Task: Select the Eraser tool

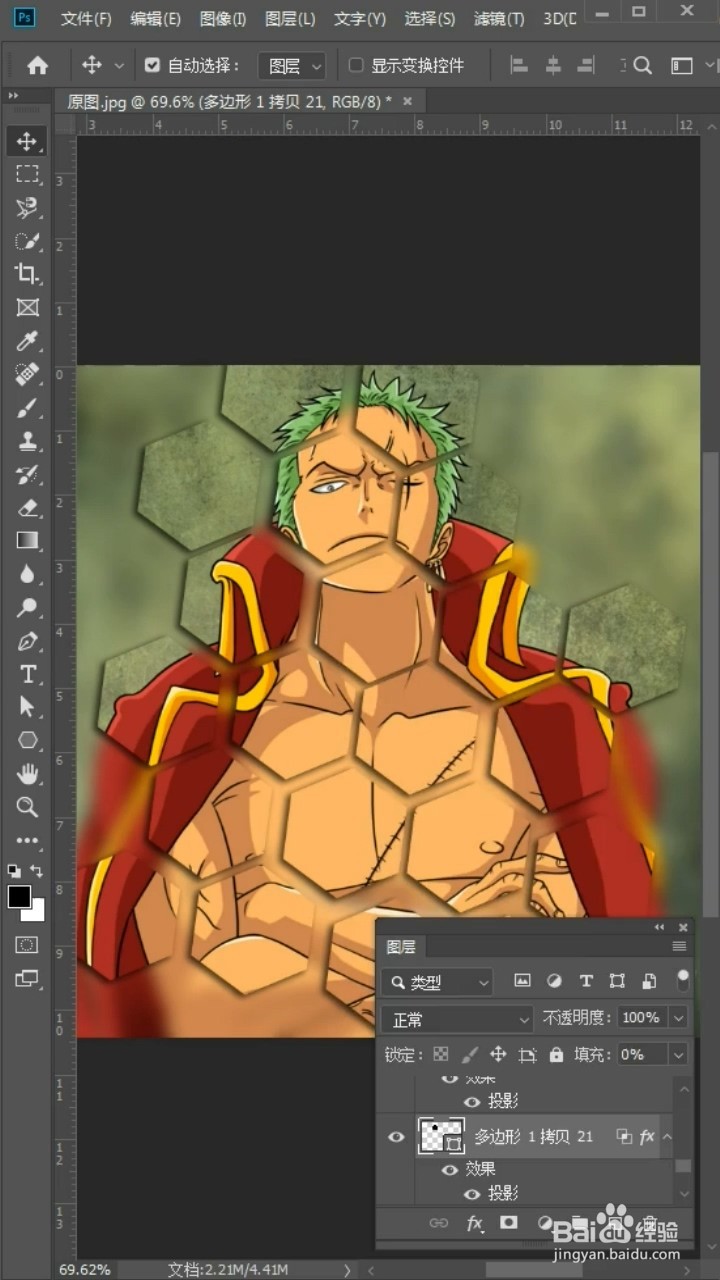Action: (27, 507)
